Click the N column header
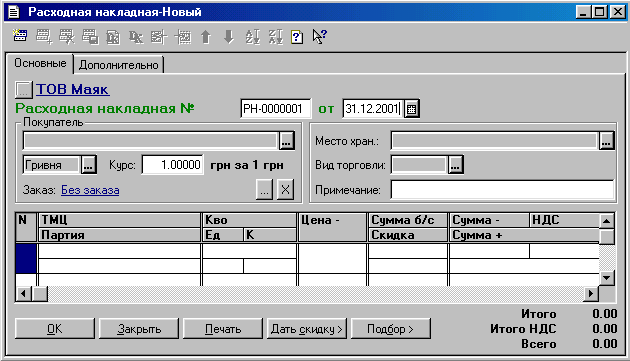This screenshot has height=361, width=630. pyautogui.click(x=26, y=228)
